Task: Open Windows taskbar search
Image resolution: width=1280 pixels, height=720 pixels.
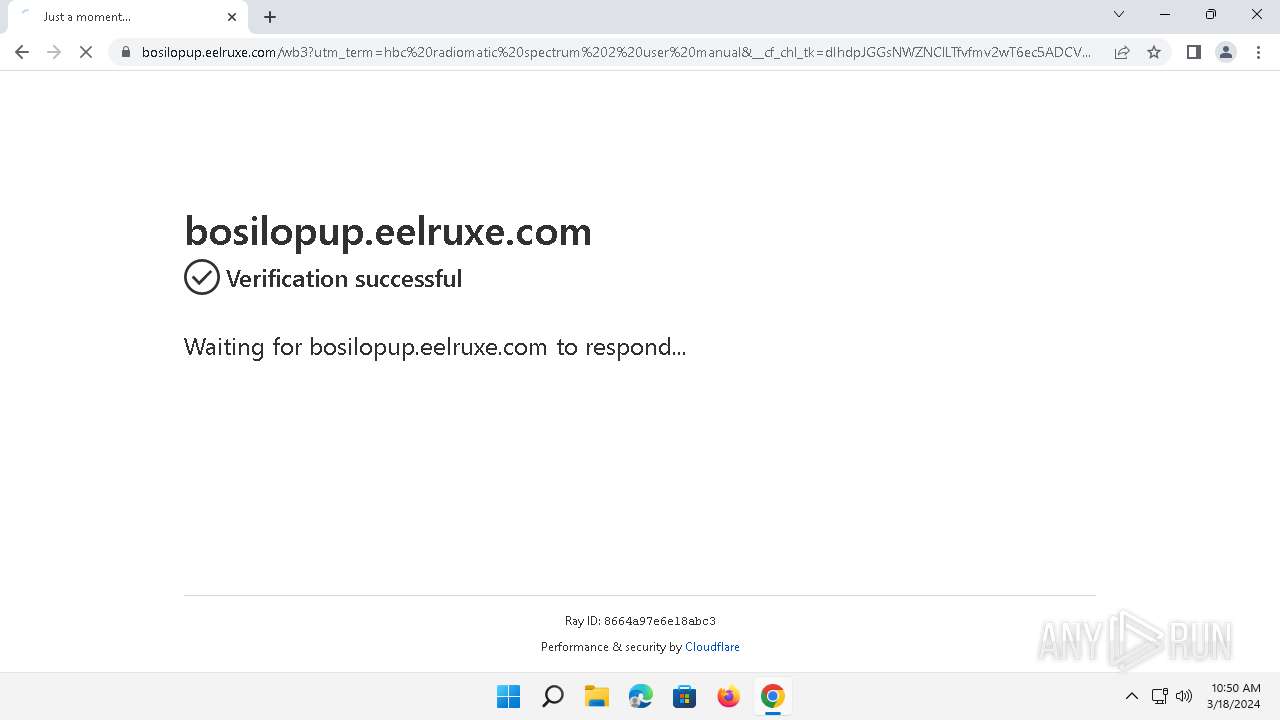Action: (552, 696)
